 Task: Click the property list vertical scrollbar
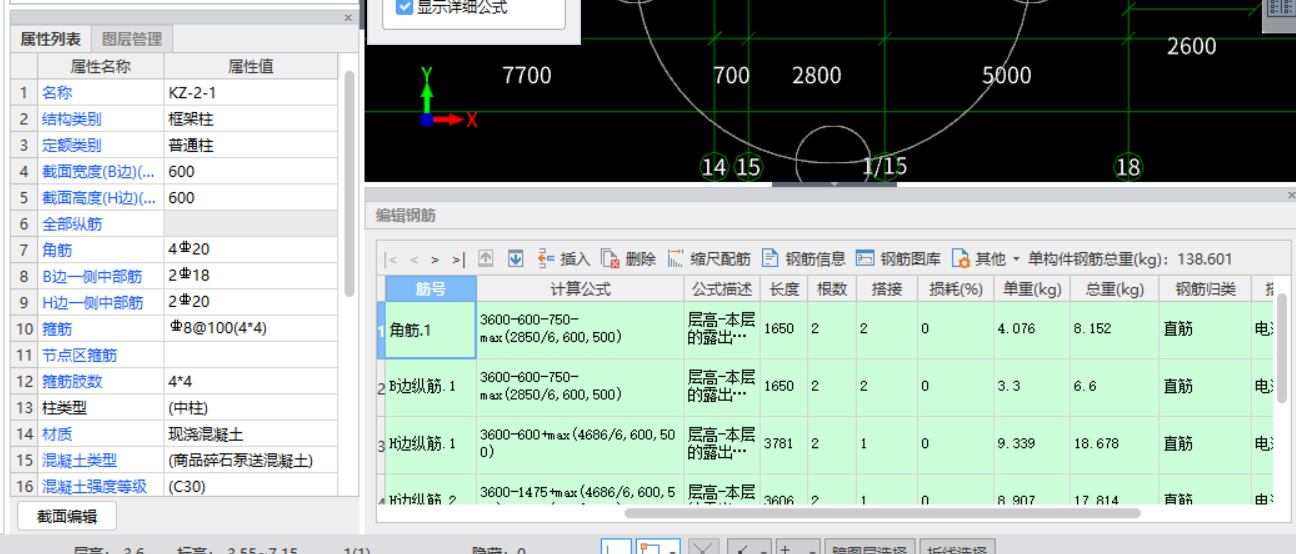[x=349, y=182]
